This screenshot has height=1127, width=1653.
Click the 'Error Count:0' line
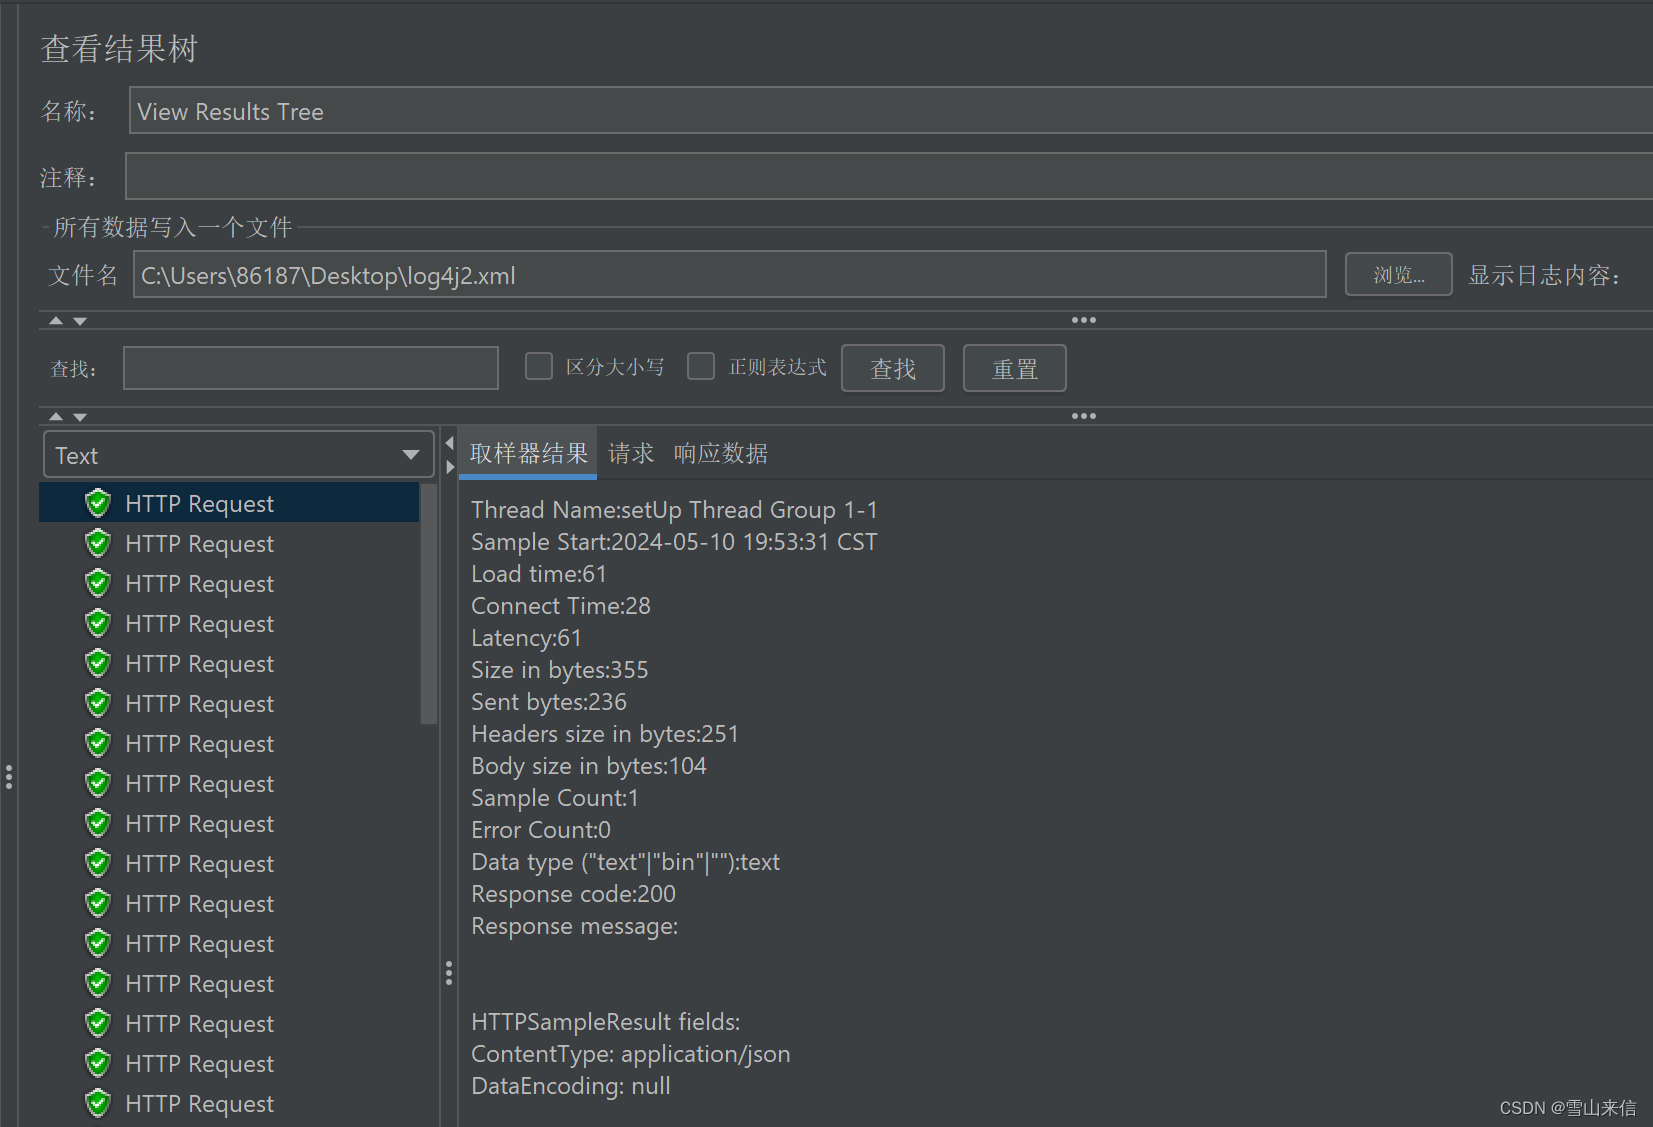tap(541, 830)
